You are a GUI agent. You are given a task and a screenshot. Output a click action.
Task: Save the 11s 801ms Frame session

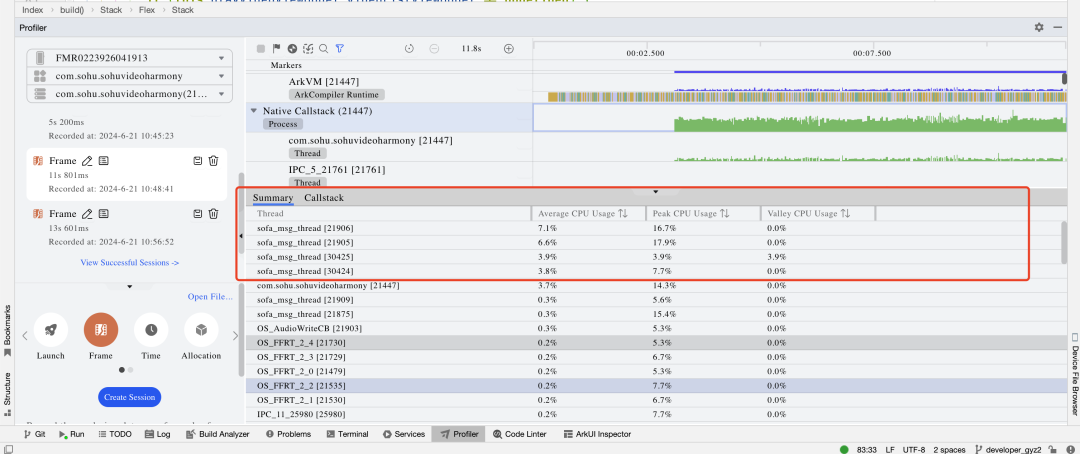[x=198, y=161]
